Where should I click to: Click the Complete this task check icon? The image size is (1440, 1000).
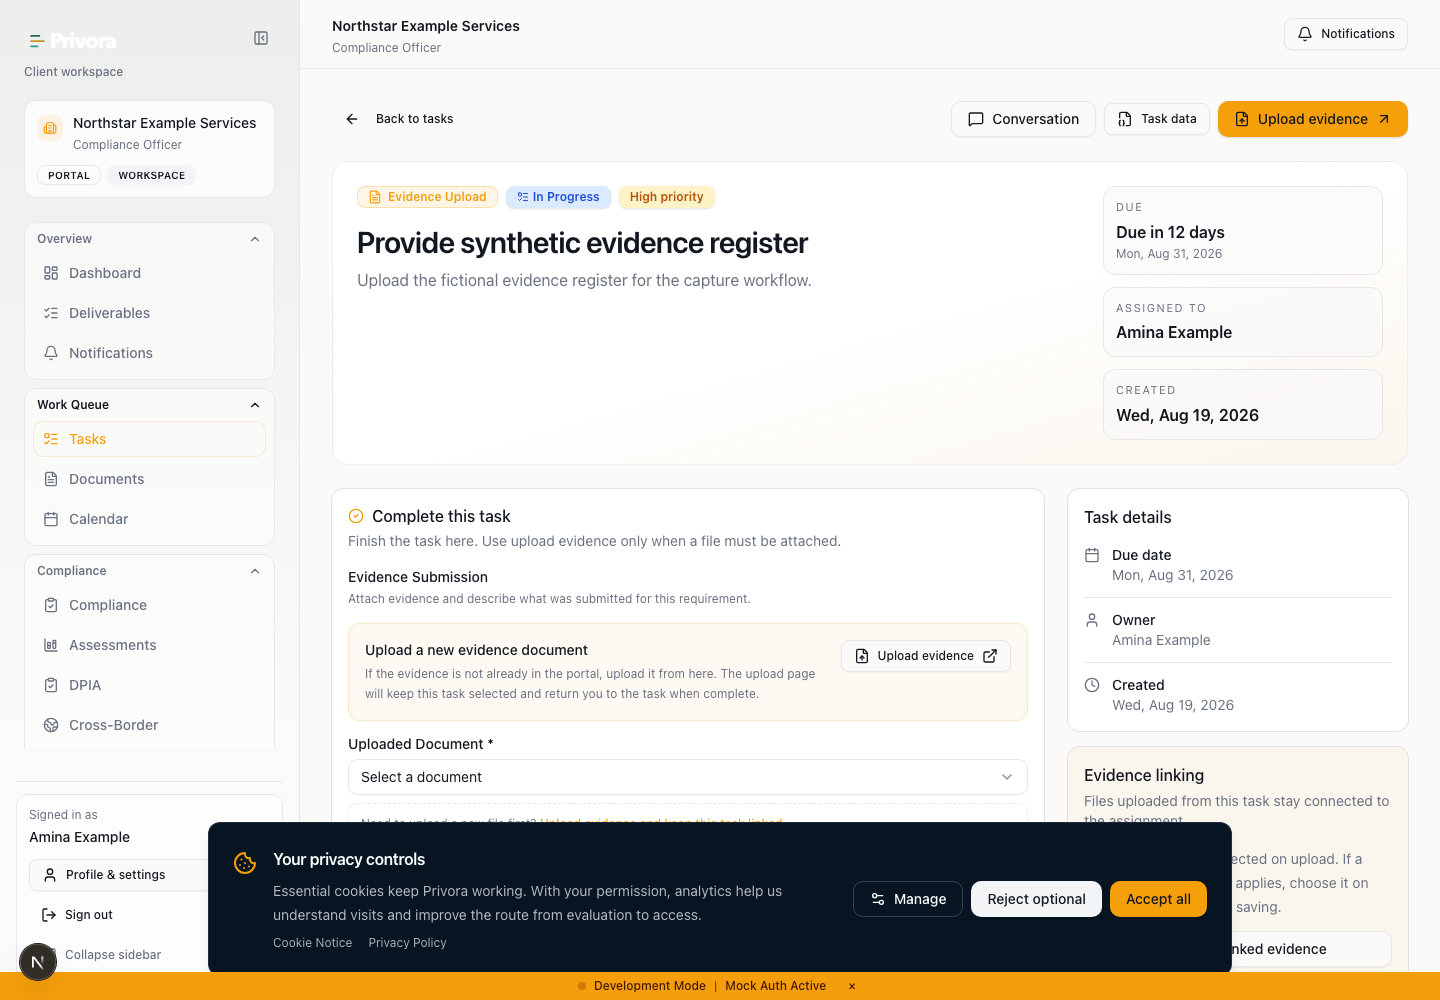point(356,516)
